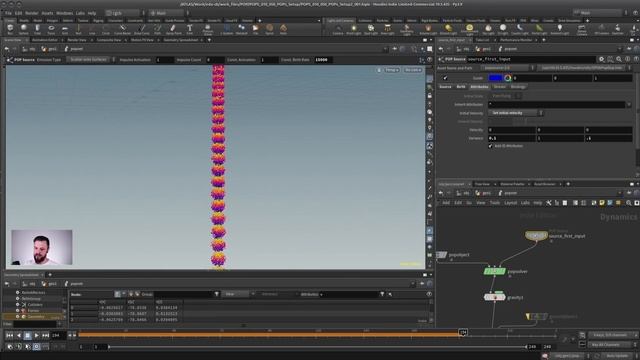Jump to the first frame
This screenshot has height=360, width=640.
pos(9,336)
